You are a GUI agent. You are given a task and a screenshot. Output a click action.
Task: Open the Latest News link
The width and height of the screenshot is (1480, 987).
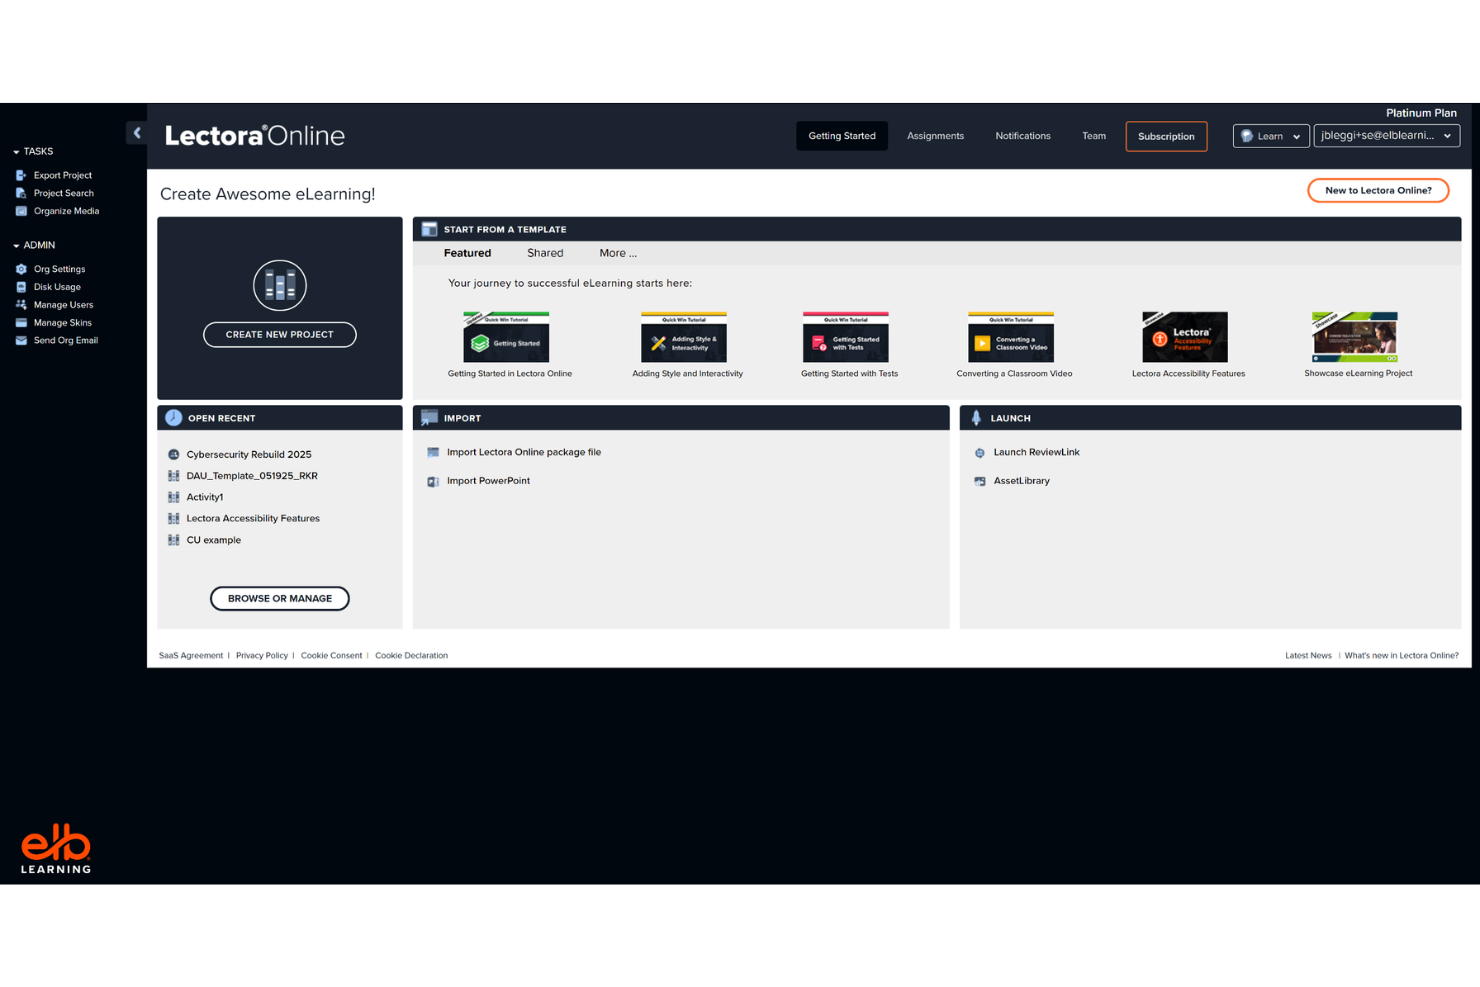pyautogui.click(x=1308, y=656)
